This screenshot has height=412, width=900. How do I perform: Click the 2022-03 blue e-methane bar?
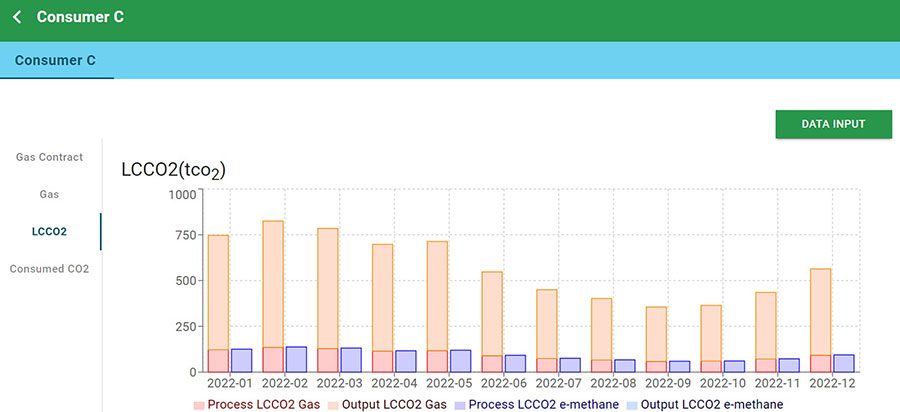click(351, 360)
